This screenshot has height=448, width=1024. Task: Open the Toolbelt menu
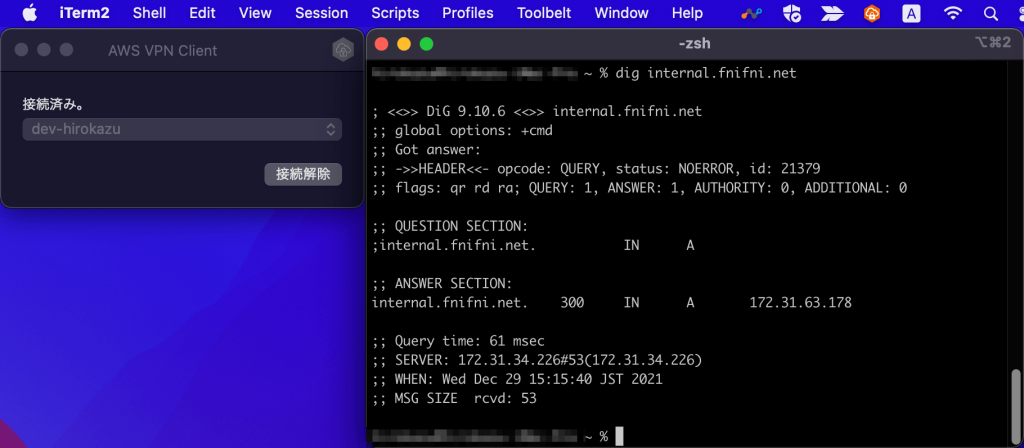(x=544, y=13)
